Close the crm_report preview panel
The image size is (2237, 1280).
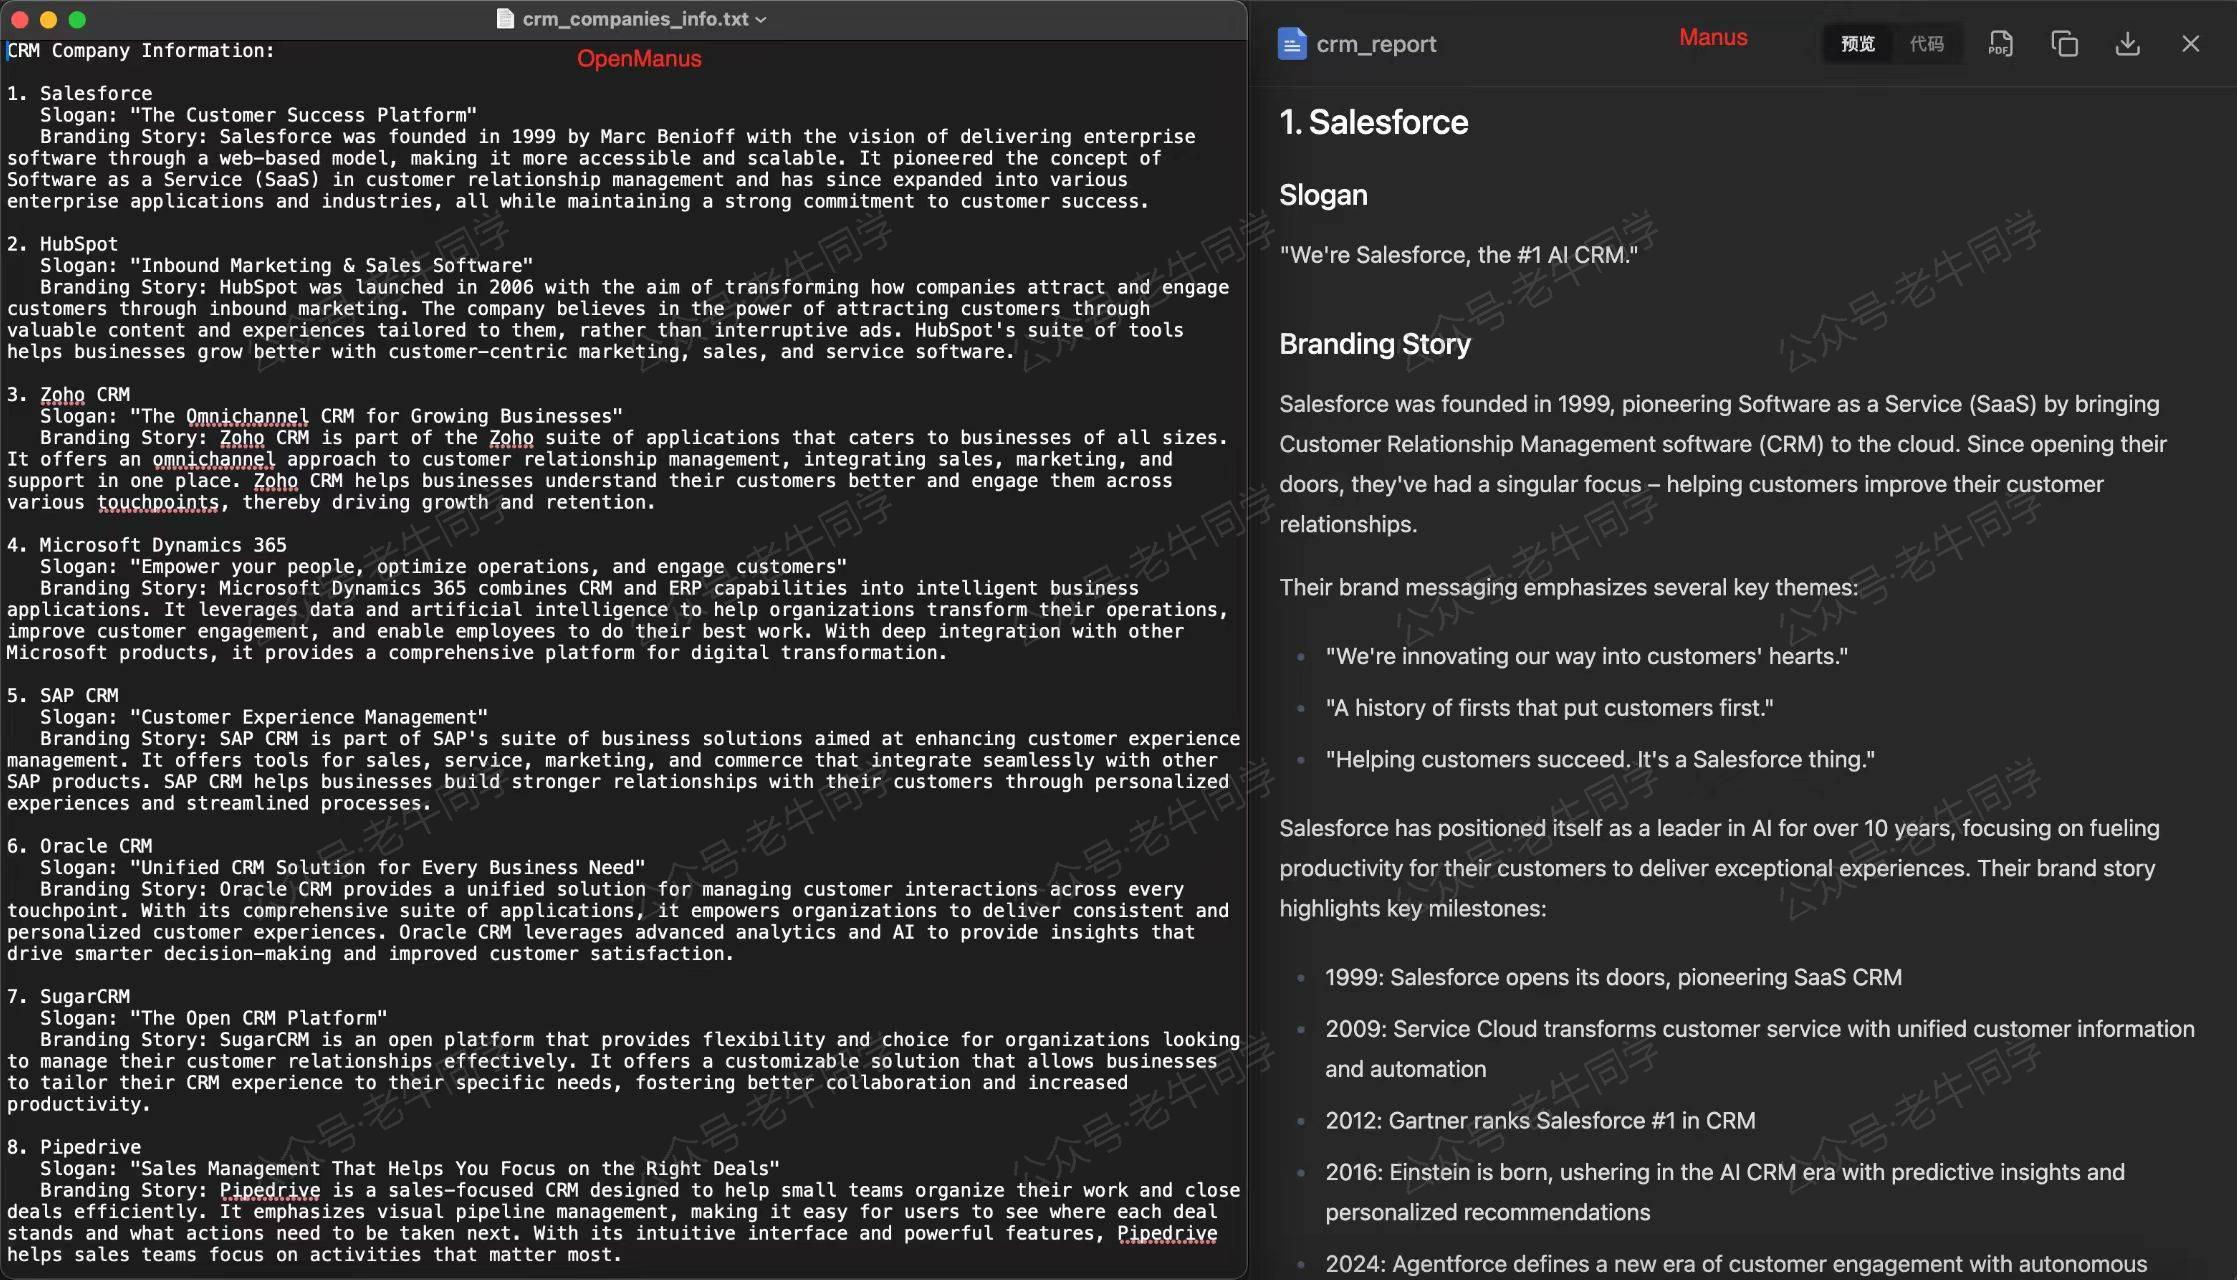click(2190, 44)
